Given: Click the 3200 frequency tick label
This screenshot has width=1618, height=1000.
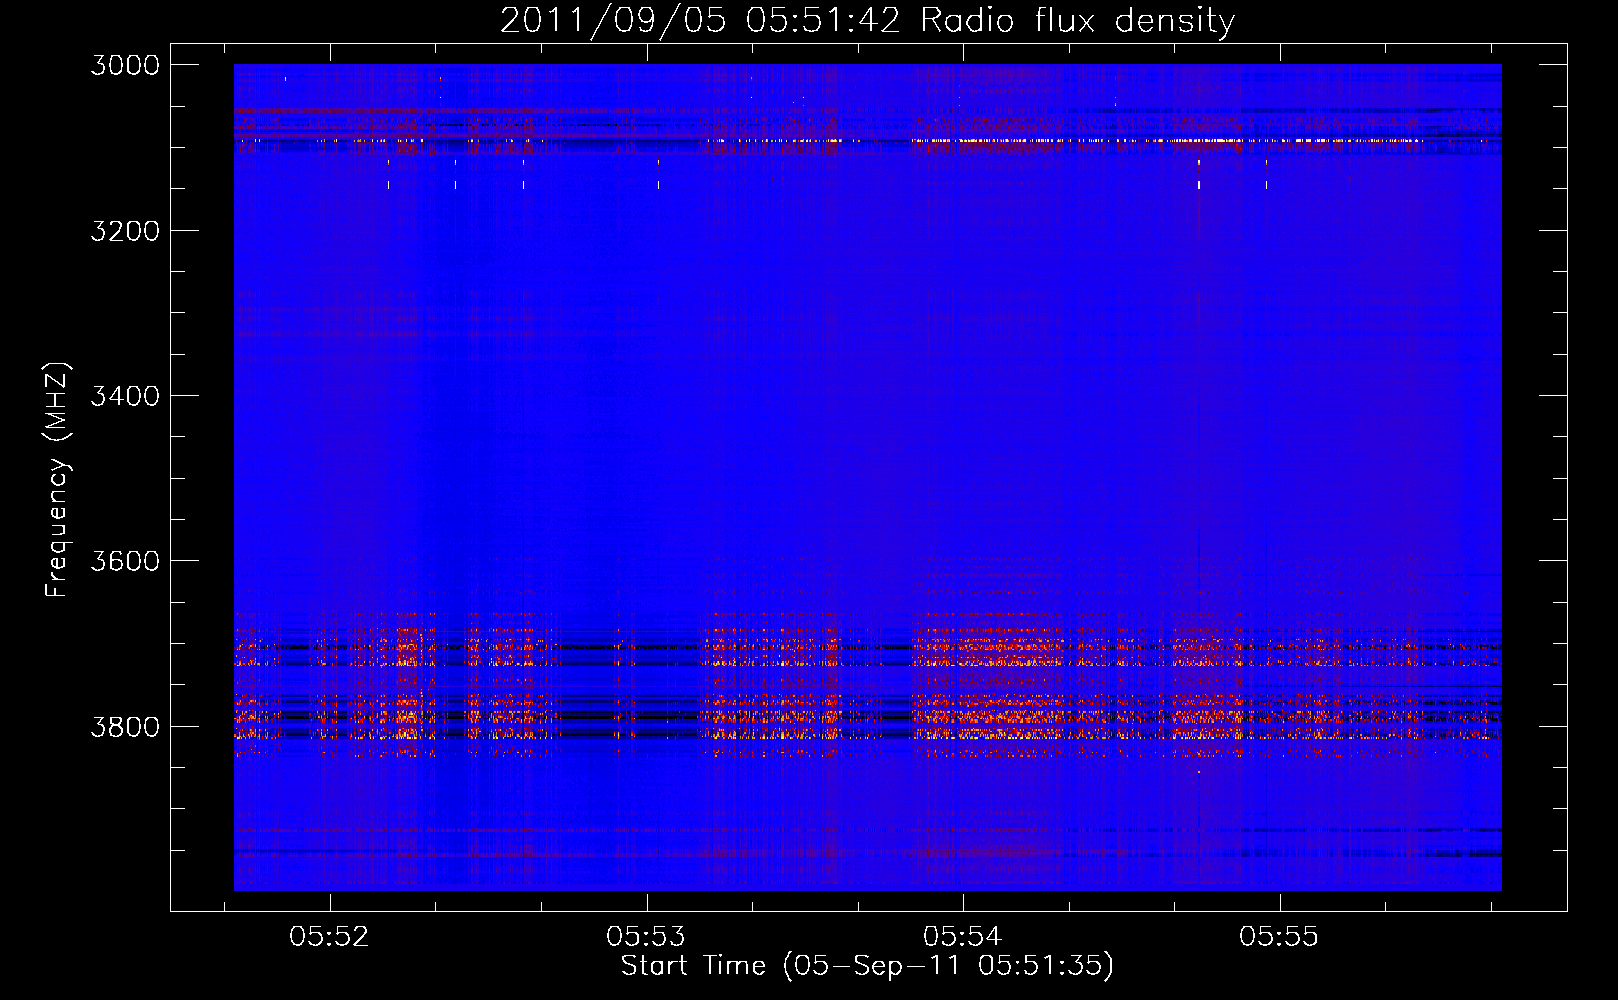Looking at the screenshot, I should pyautogui.click(x=125, y=231).
